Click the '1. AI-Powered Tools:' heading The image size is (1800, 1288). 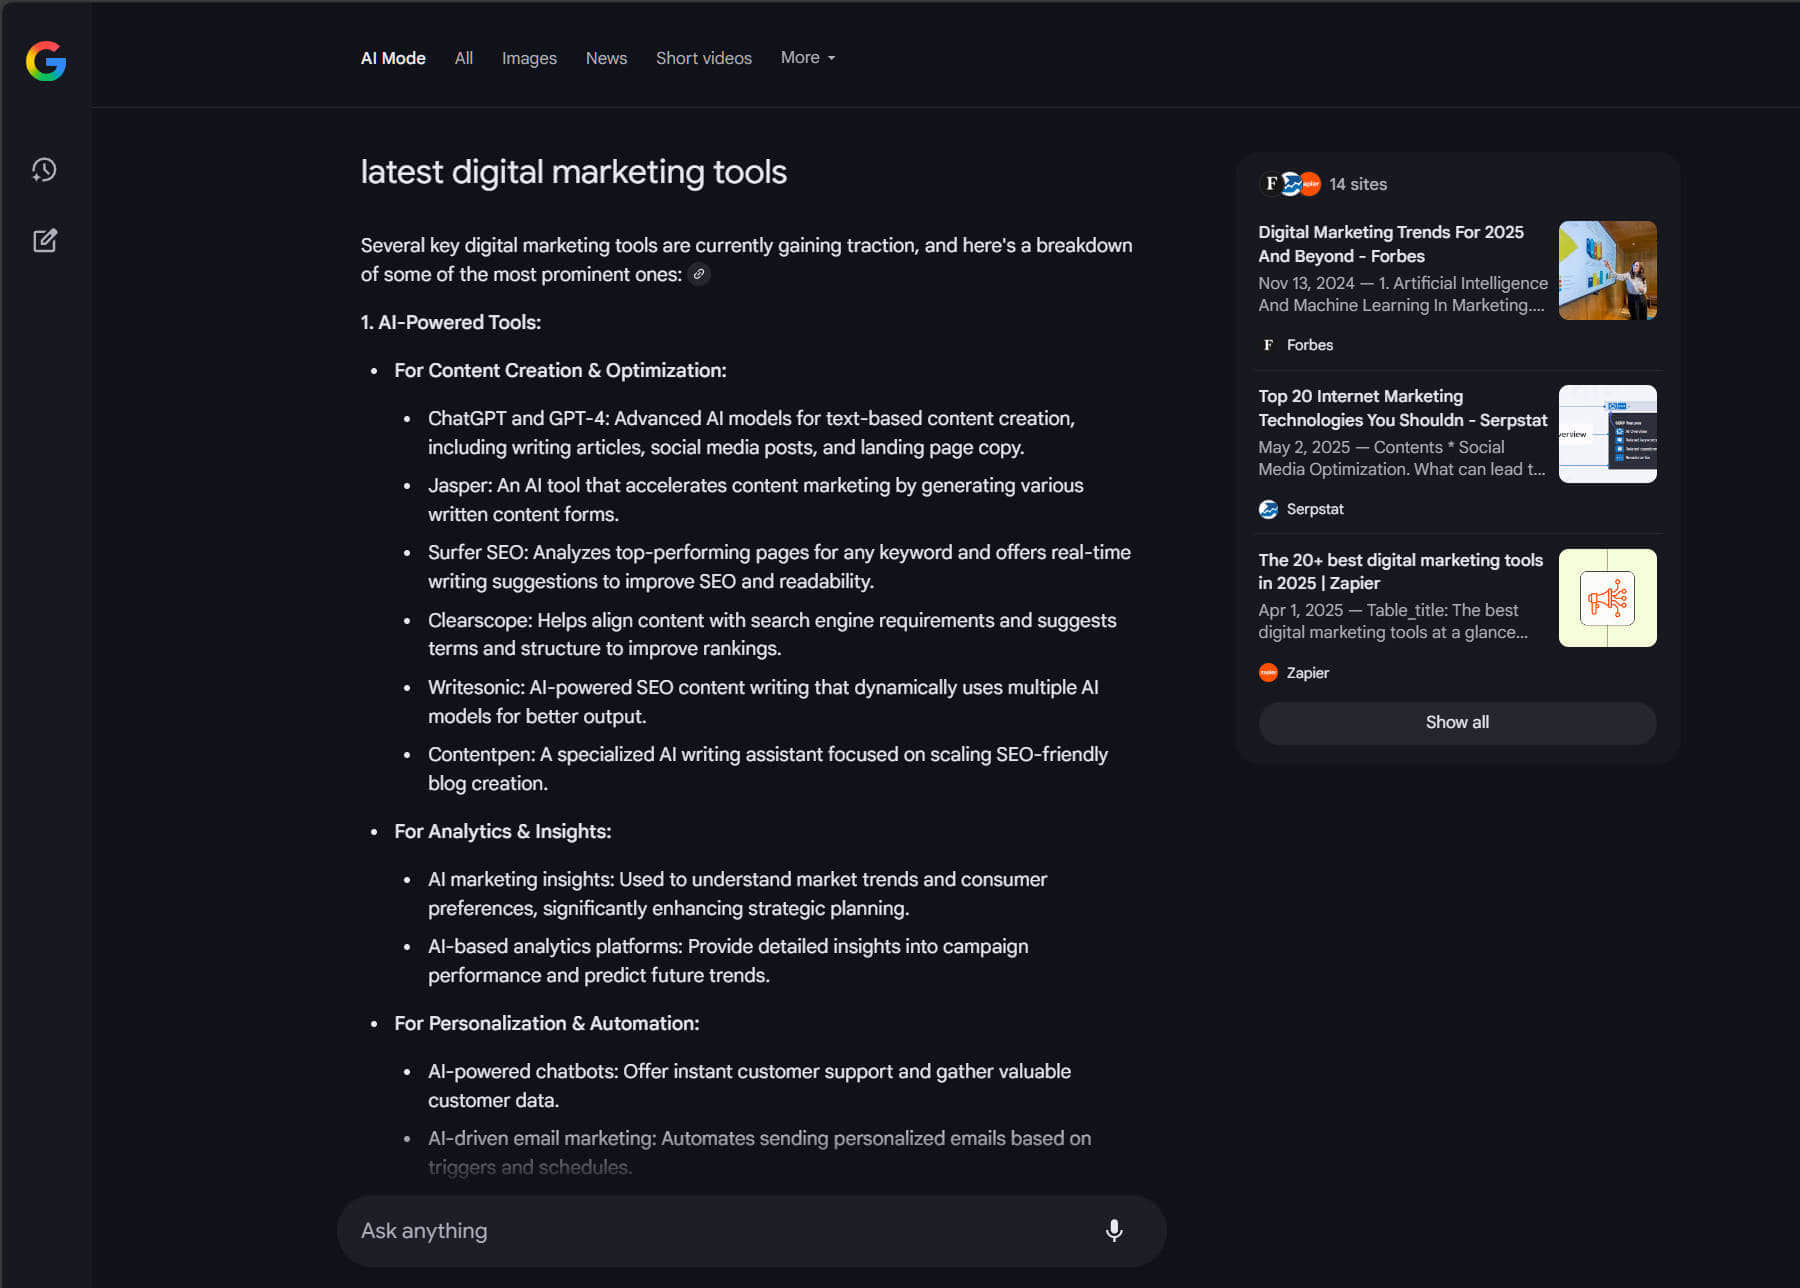(x=451, y=322)
